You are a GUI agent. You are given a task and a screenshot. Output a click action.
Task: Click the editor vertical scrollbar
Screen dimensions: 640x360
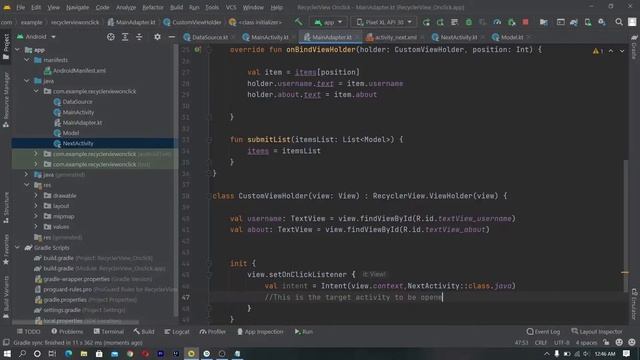pos(625,225)
